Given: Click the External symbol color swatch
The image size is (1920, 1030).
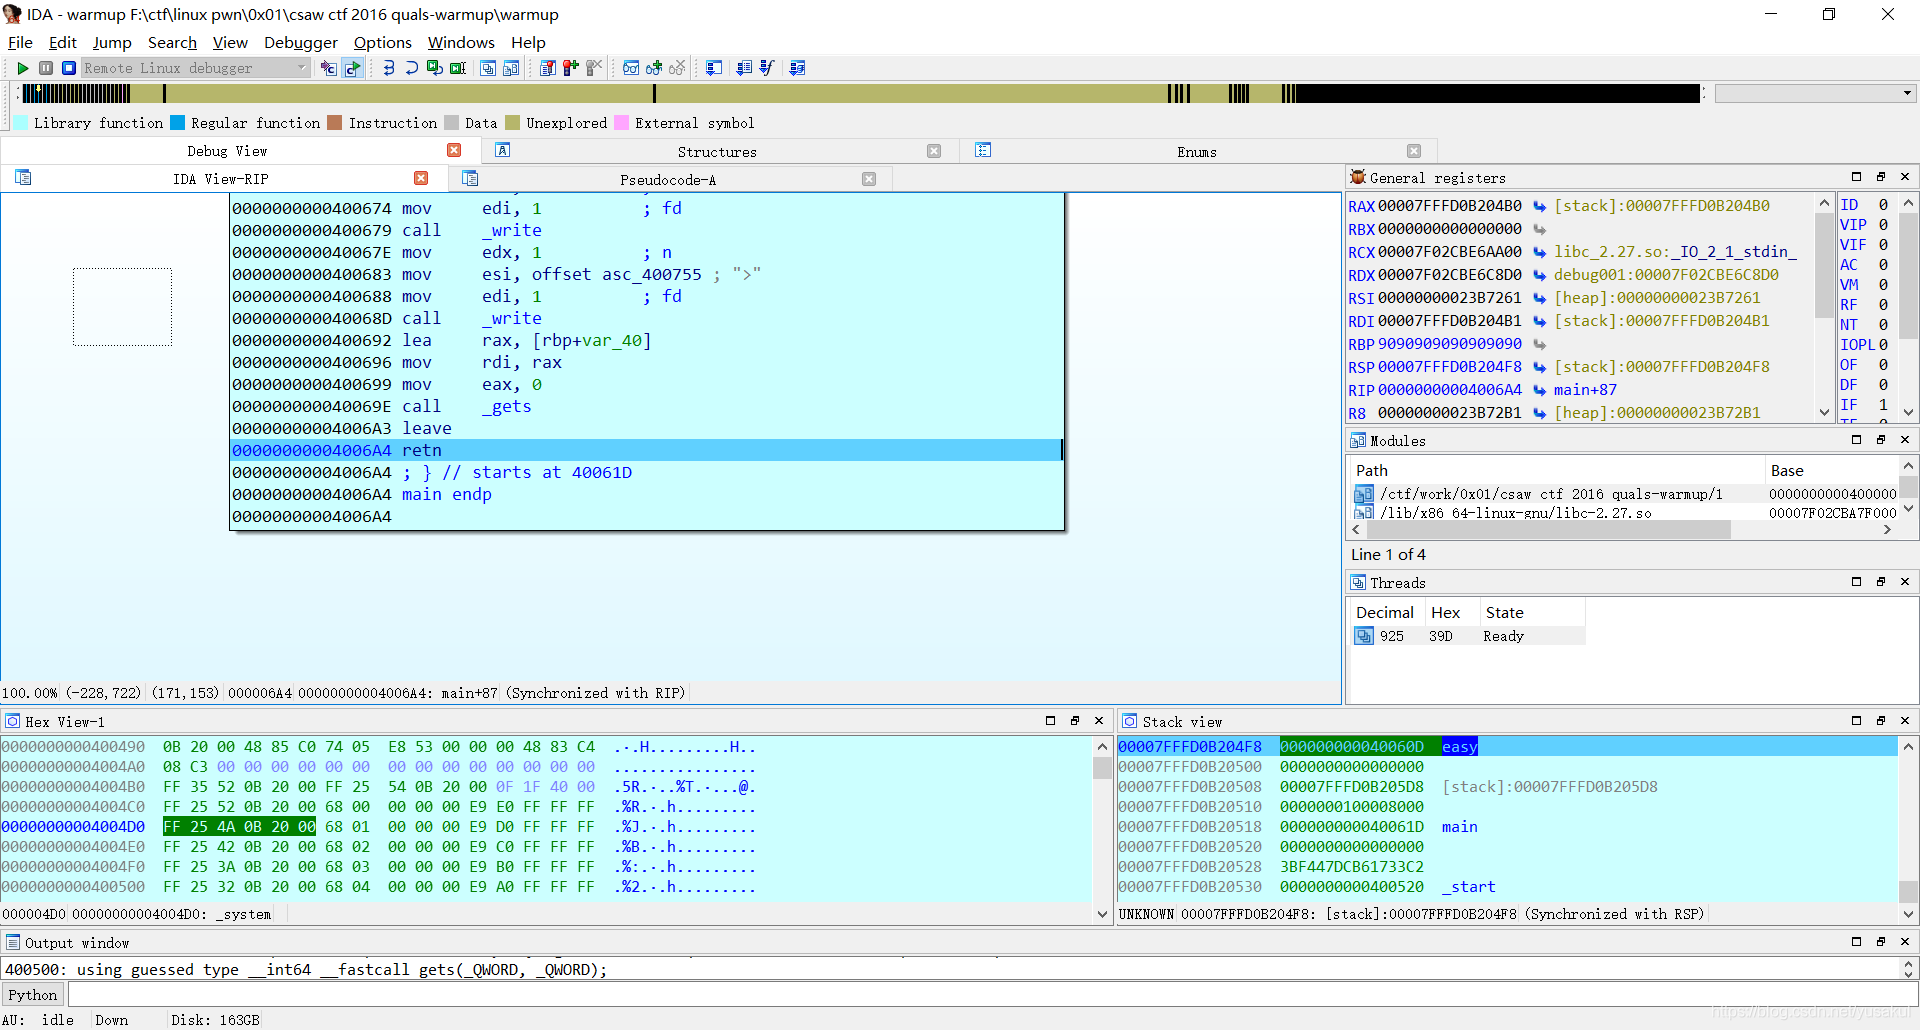Looking at the screenshot, I should pos(621,123).
